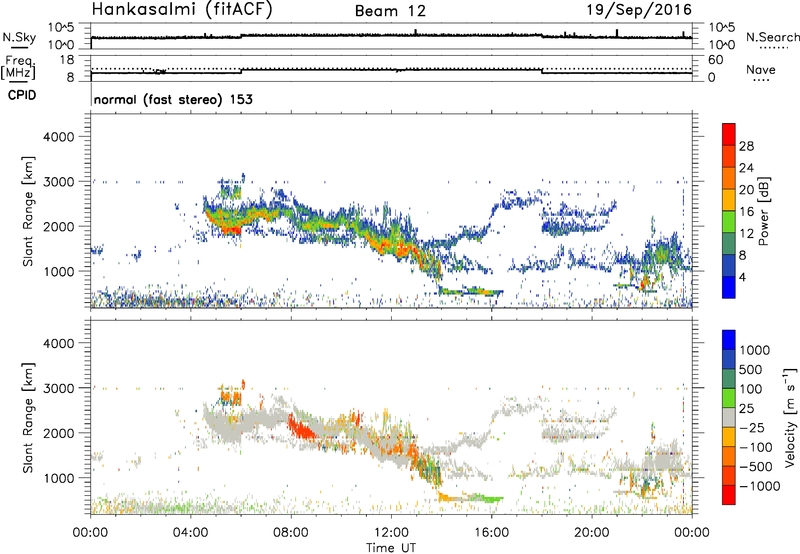Click the Hankasalmi (fitACF) title text
This screenshot has height=554, width=800.
click(x=182, y=10)
